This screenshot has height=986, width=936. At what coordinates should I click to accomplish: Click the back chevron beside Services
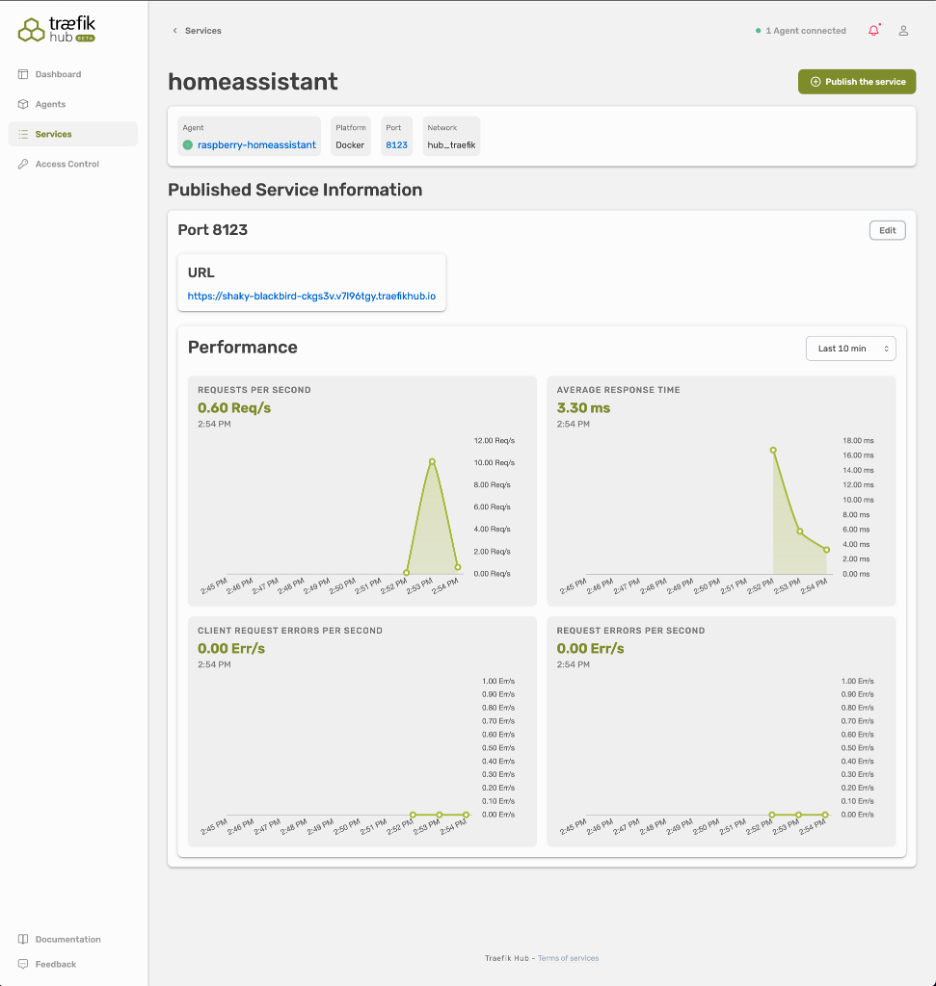coord(175,31)
